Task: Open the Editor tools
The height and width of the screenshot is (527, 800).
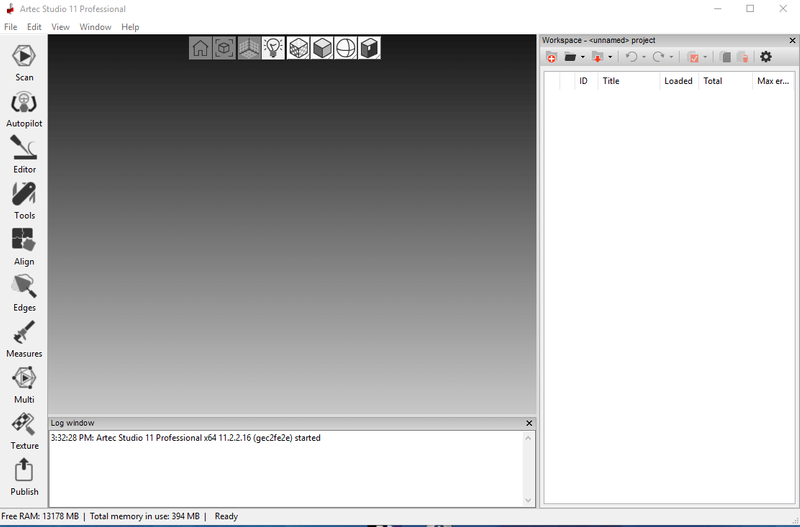Action: [24, 151]
